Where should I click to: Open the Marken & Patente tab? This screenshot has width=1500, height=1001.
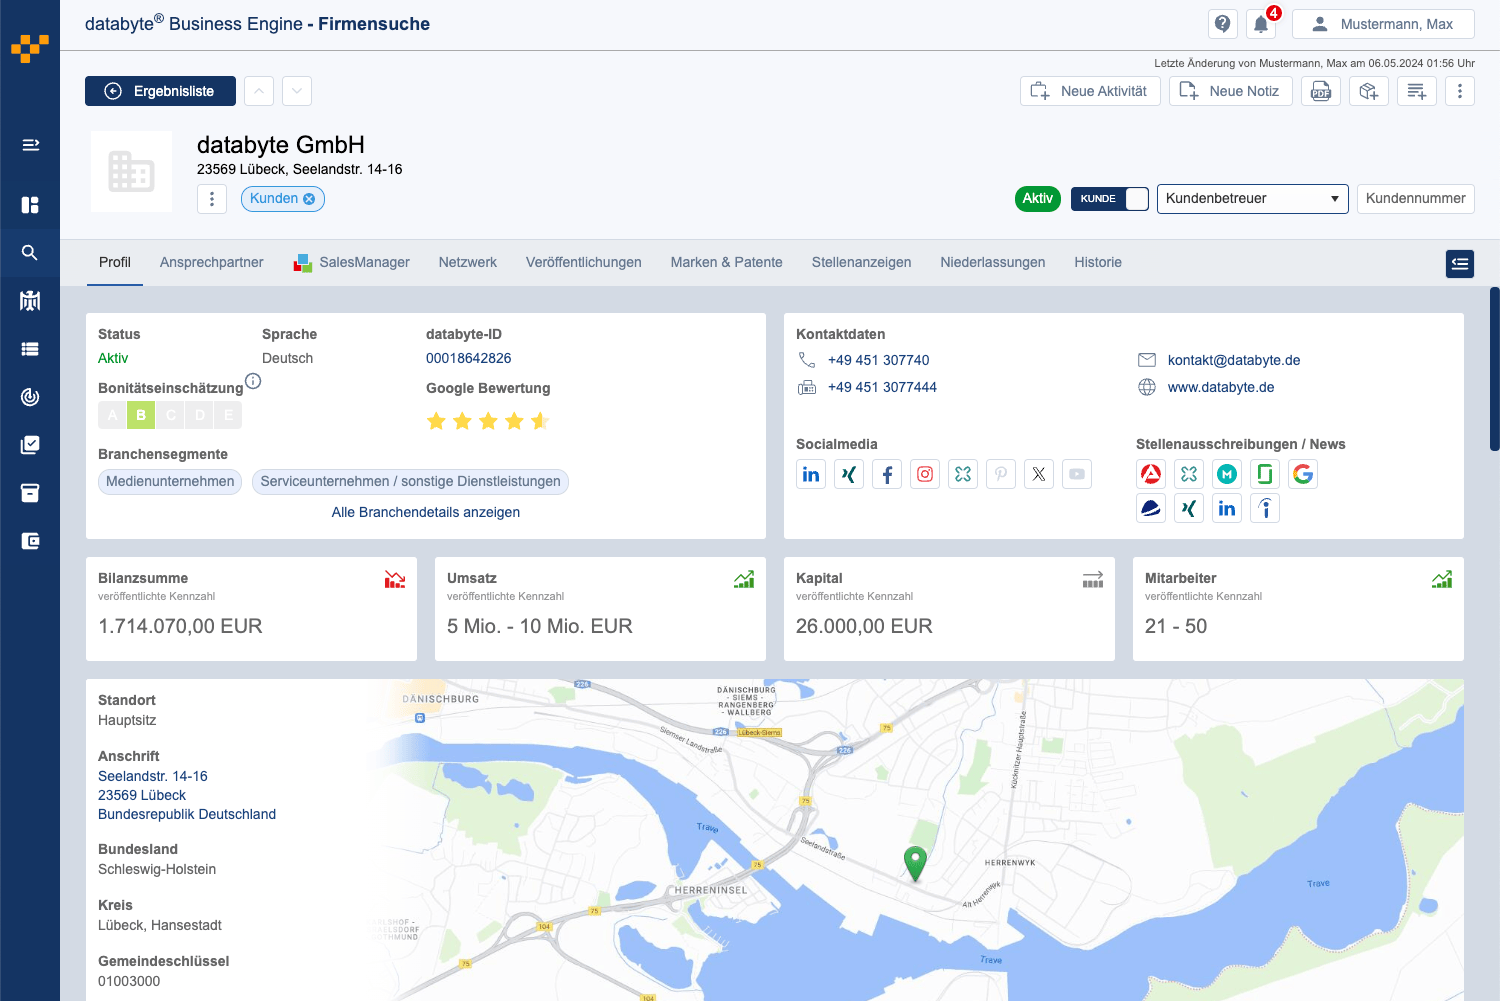click(726, 262)
